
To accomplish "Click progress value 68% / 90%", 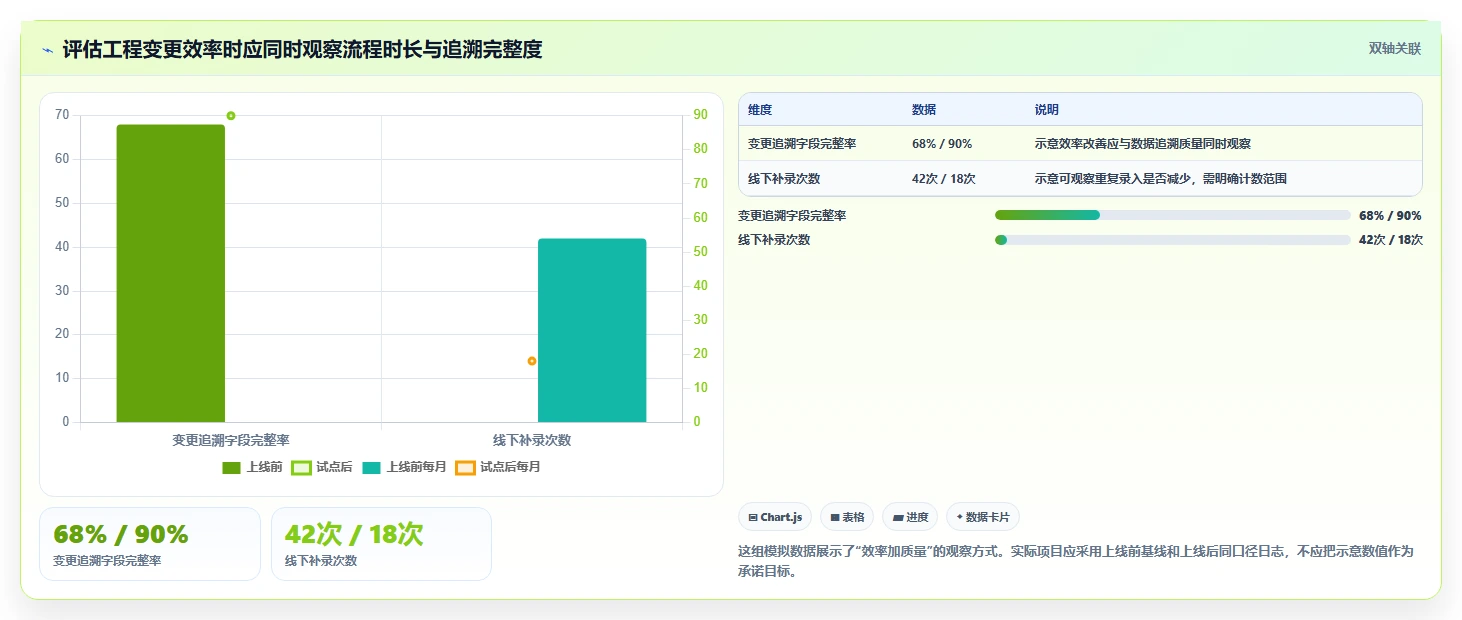I will (x=1390, y=215).
